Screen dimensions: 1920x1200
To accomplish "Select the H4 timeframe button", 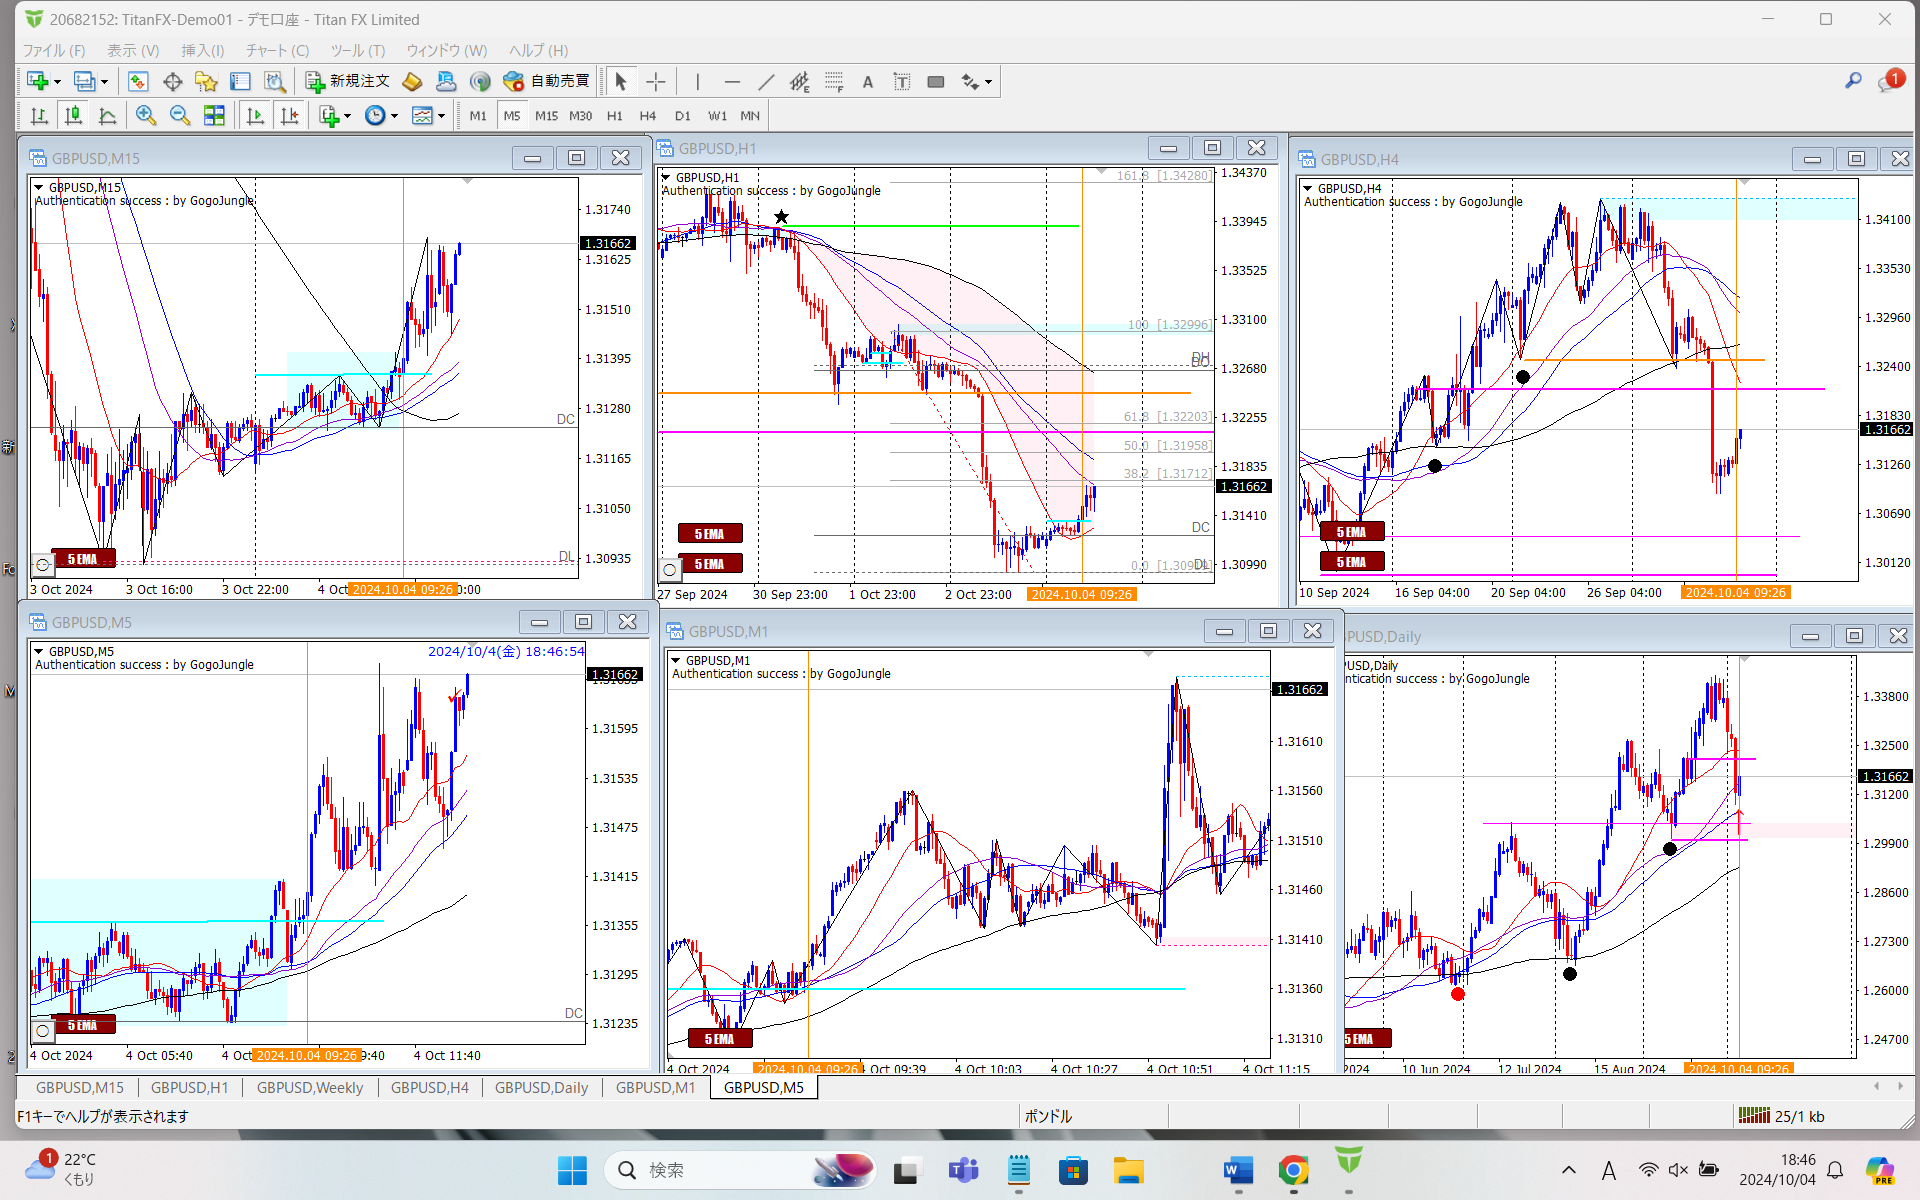I will pos(648,116).
